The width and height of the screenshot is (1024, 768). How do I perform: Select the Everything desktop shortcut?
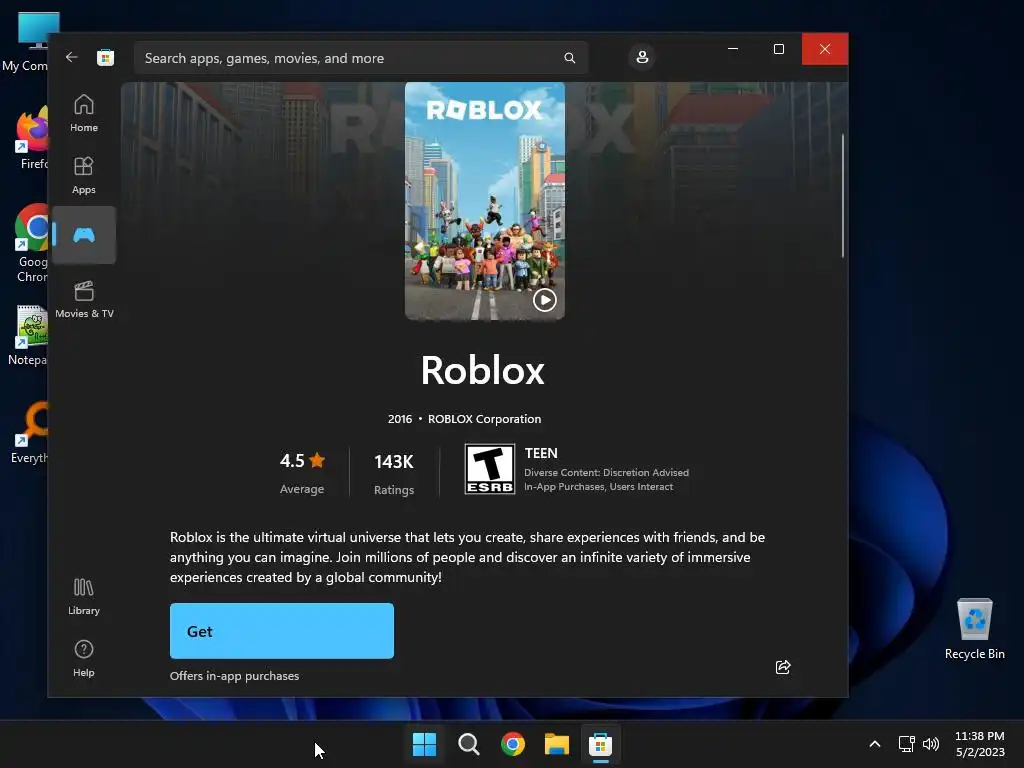[x=30, y=432]
